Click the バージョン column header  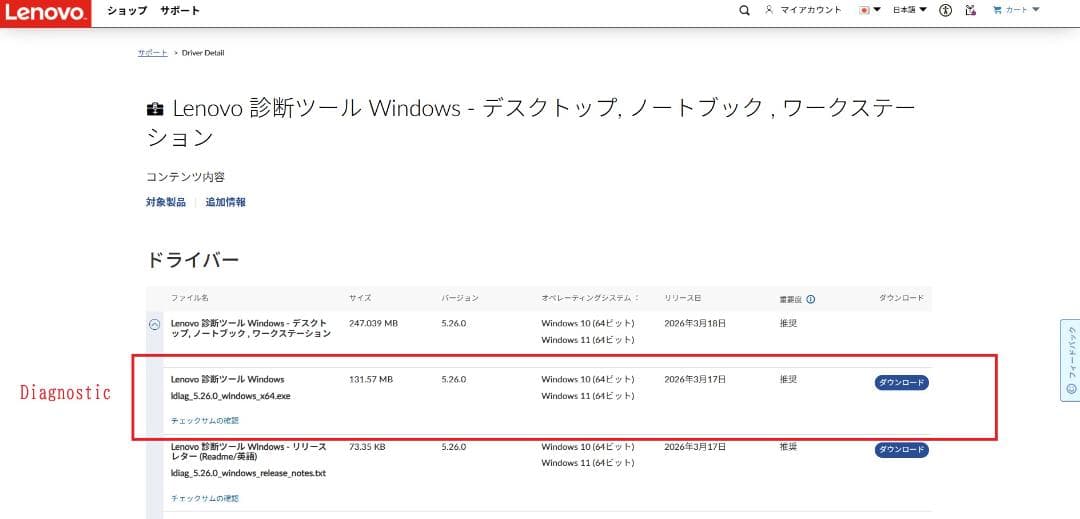tap(460, 298)
